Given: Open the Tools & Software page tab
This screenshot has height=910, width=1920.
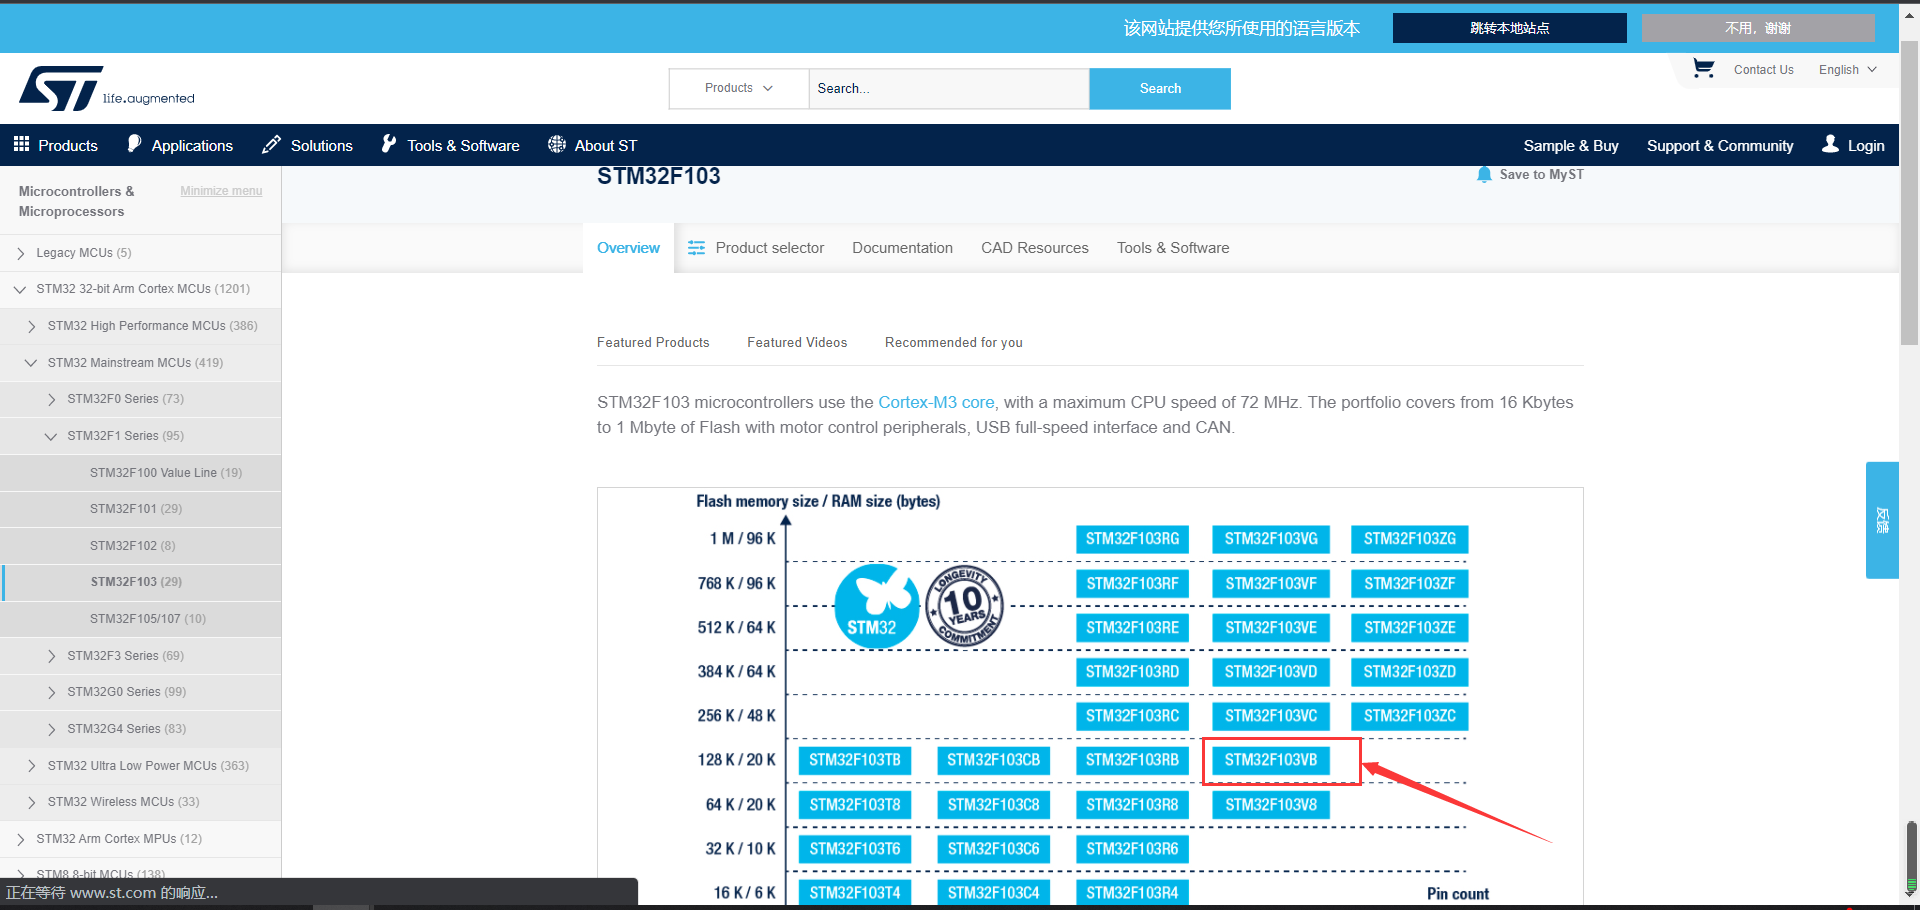Looking at the screenshot, I should click(1173, 248).
